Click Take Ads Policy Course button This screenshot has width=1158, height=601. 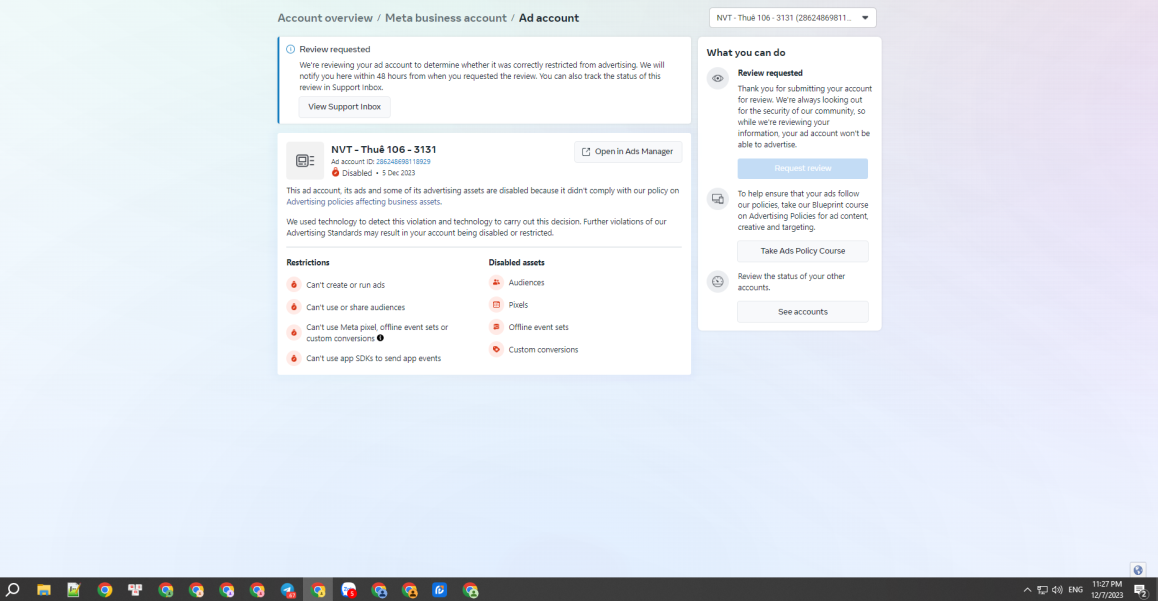pos(803,251)
